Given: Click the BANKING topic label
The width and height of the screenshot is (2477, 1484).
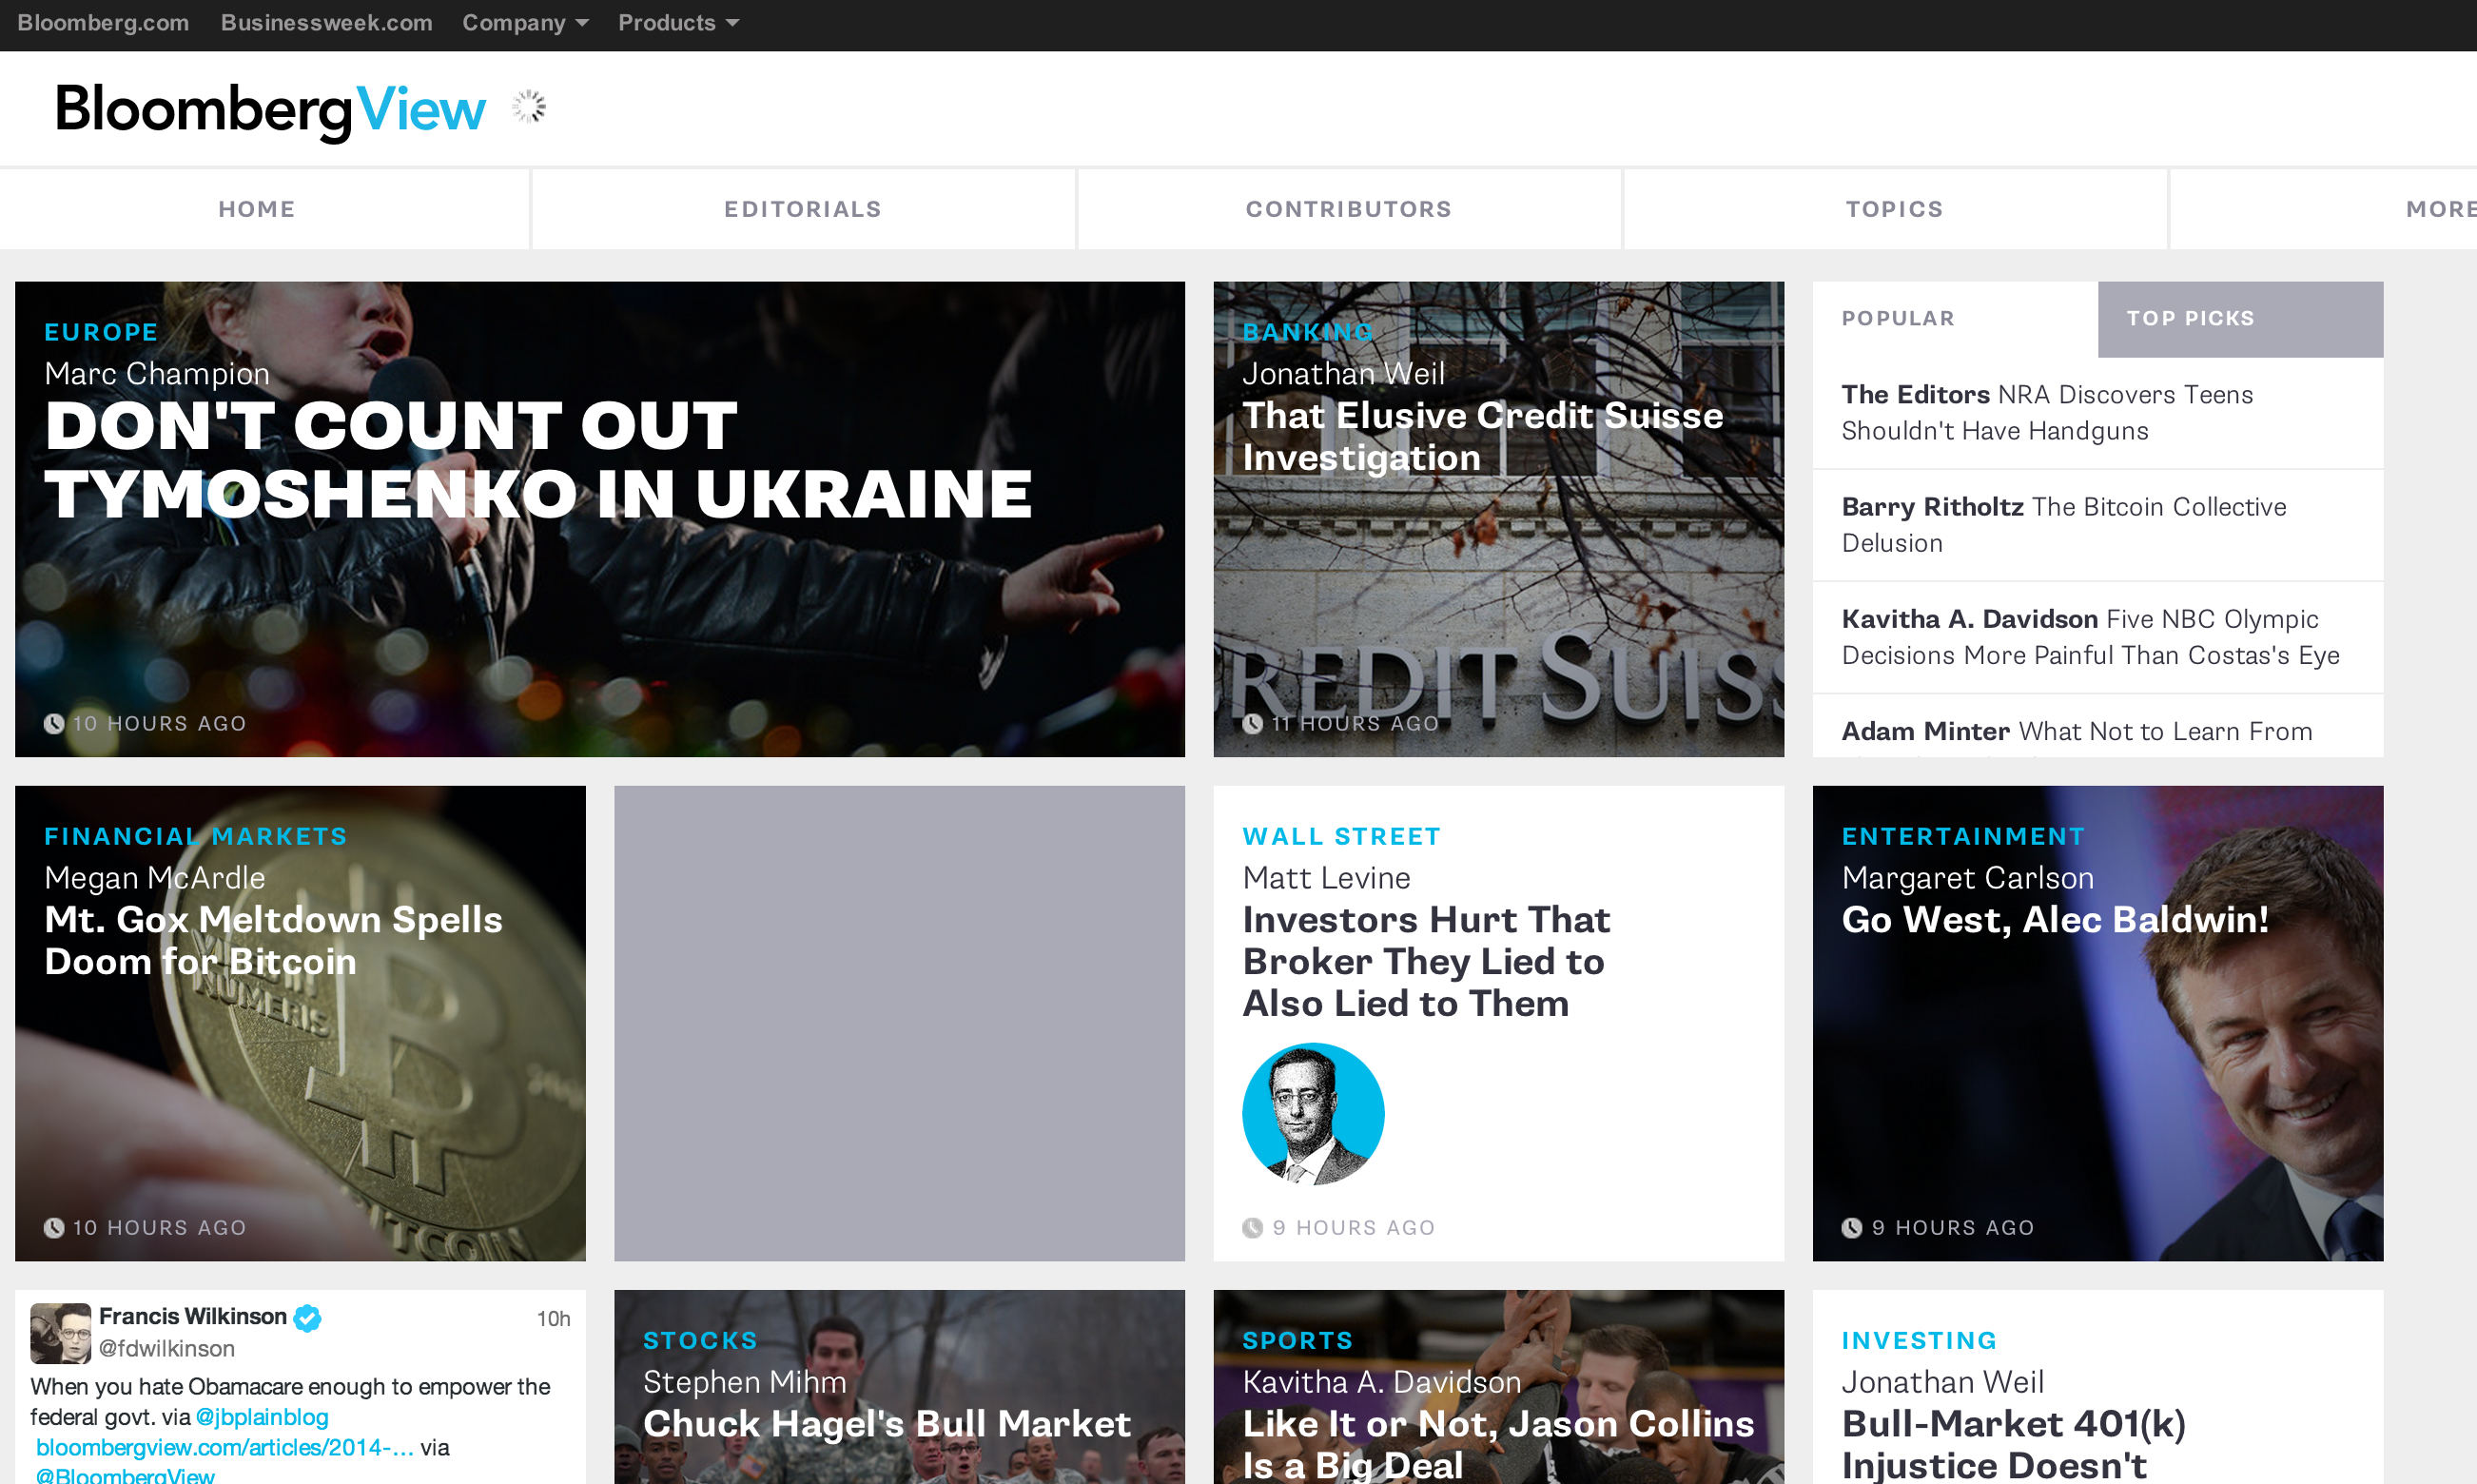Looking at the screenshot, I should [x=1307, y=332].
